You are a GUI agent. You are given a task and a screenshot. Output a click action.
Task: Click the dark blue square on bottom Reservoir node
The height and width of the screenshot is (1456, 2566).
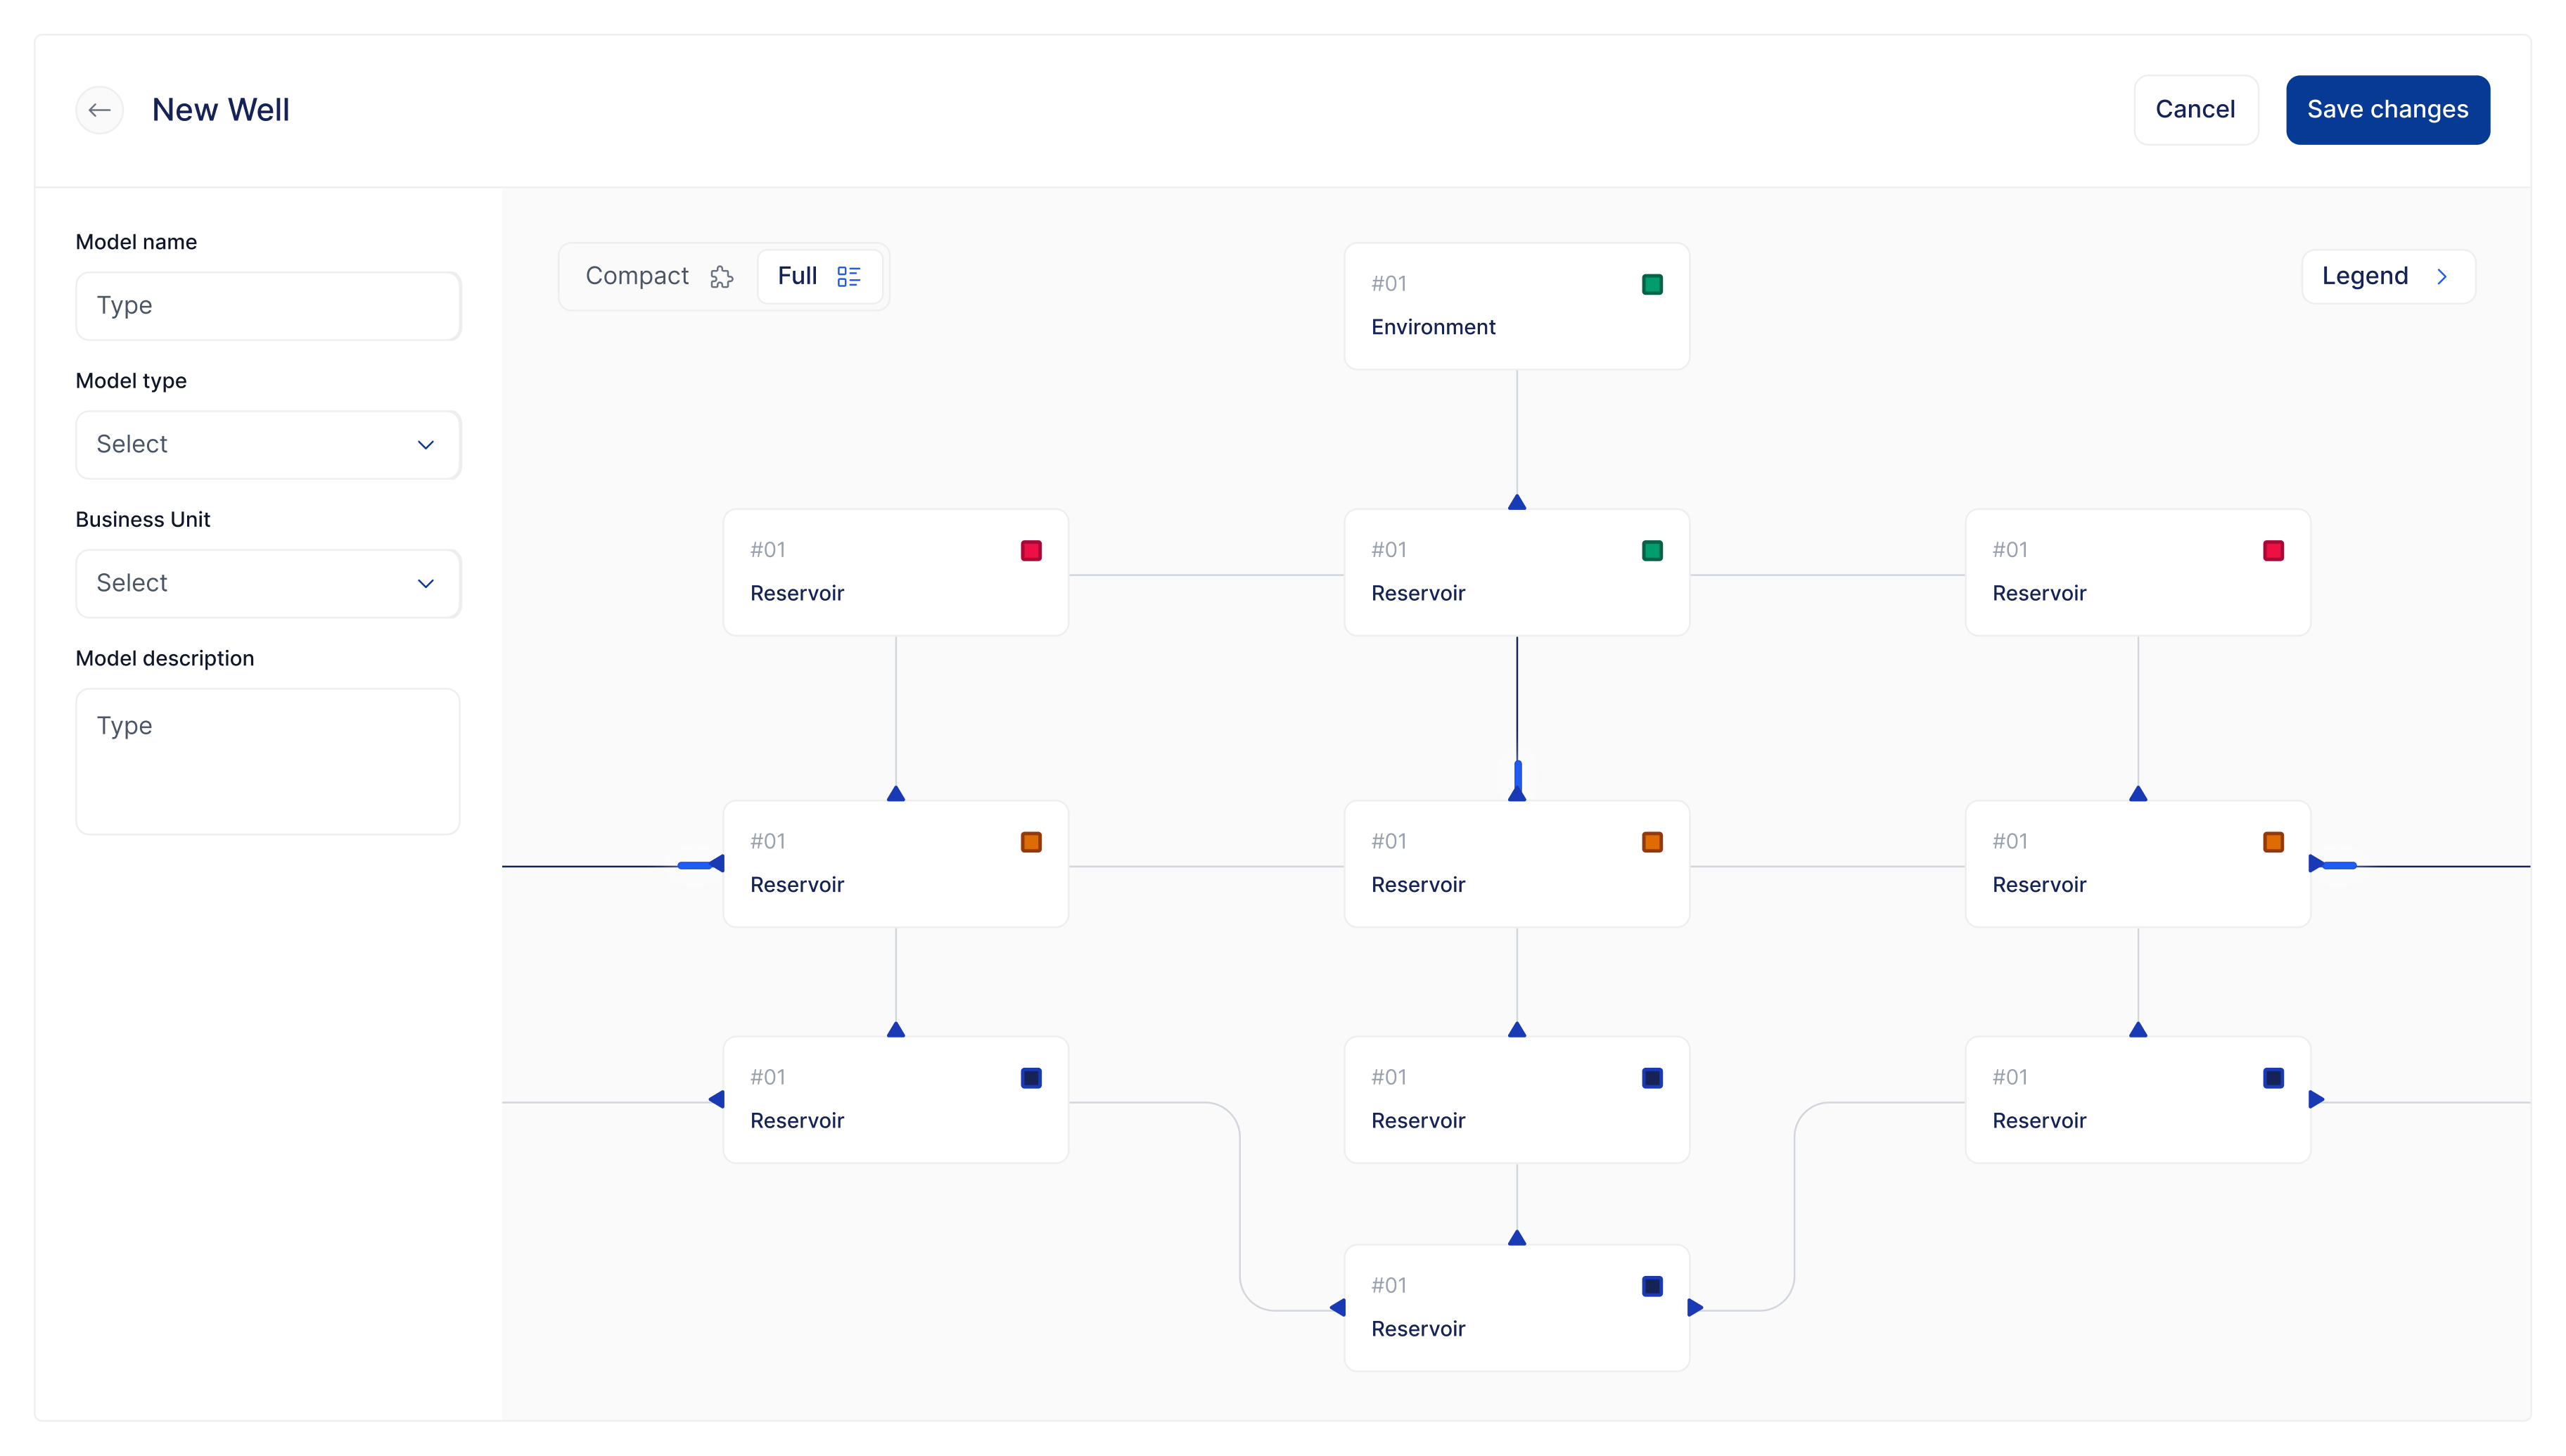(x=1652, y=1286)
